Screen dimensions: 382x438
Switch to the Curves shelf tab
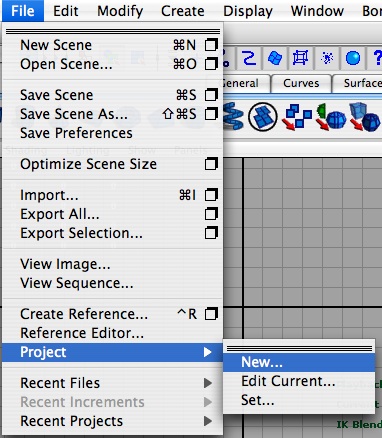(x=301, y=83)
